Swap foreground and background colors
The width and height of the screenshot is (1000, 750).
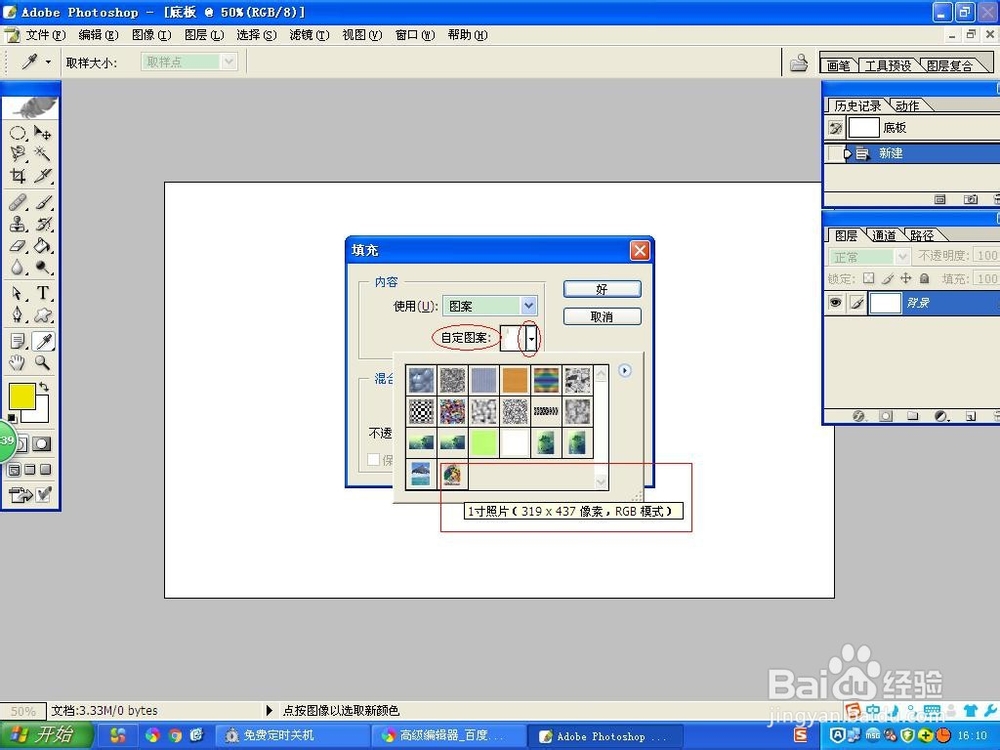pos(43,387)
